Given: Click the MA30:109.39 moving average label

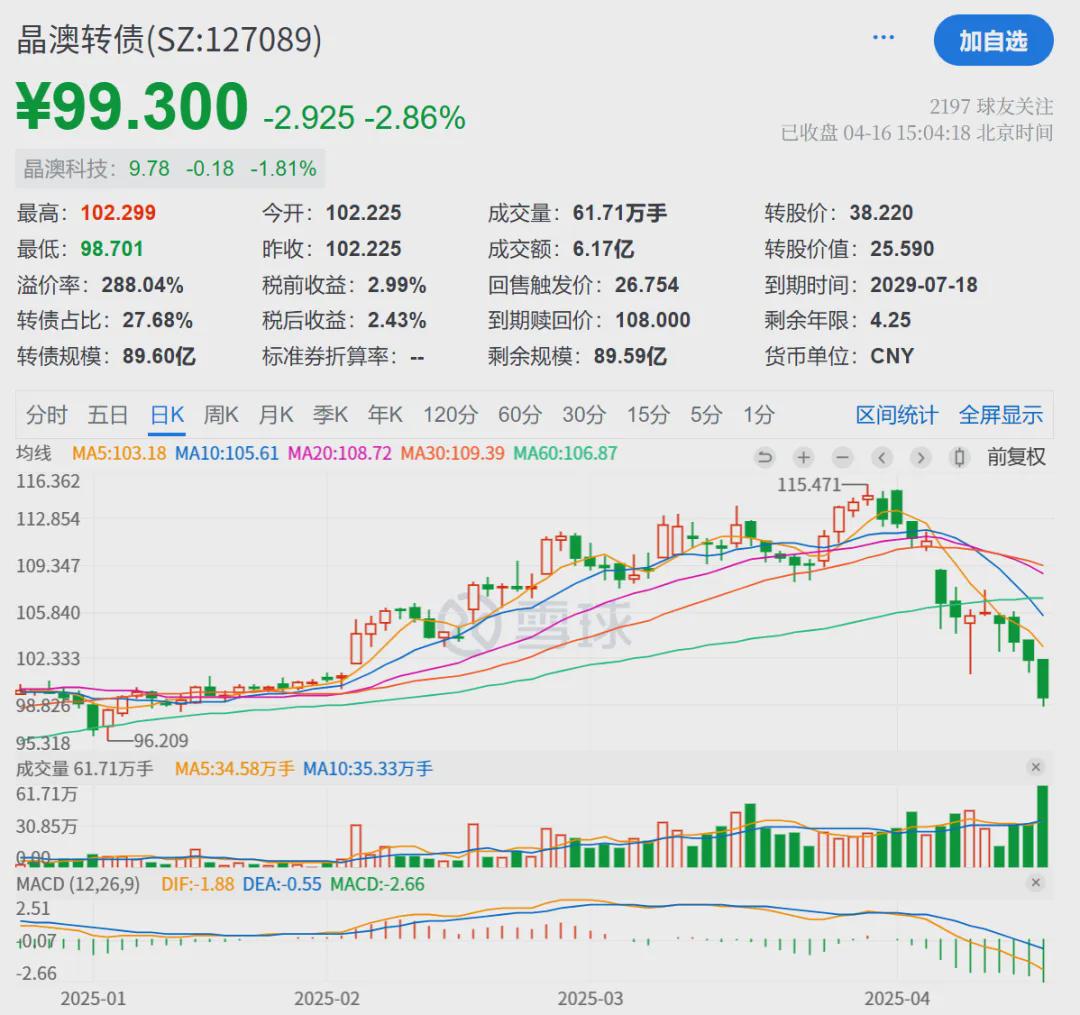Looking at the screenshot, I should [x=453, y=454].
